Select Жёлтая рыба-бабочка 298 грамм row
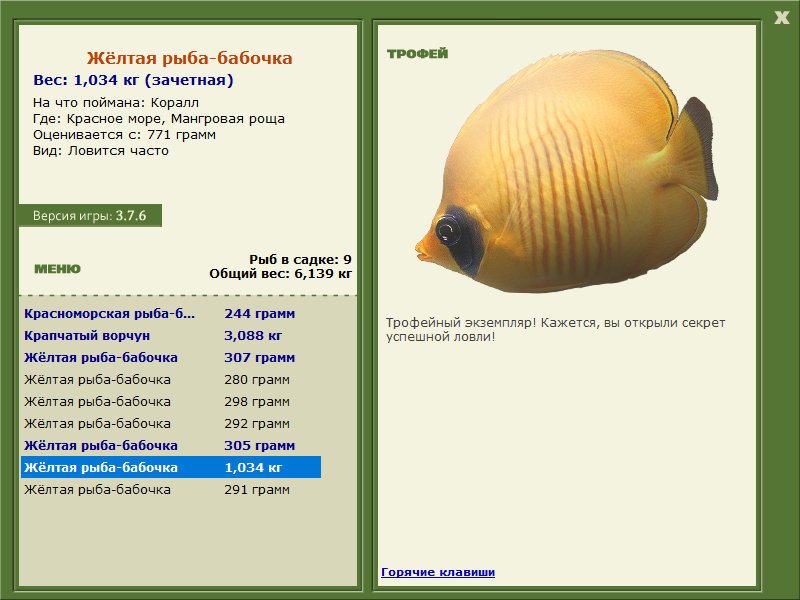This screenshot has height=600, width=800. point(171,402)
